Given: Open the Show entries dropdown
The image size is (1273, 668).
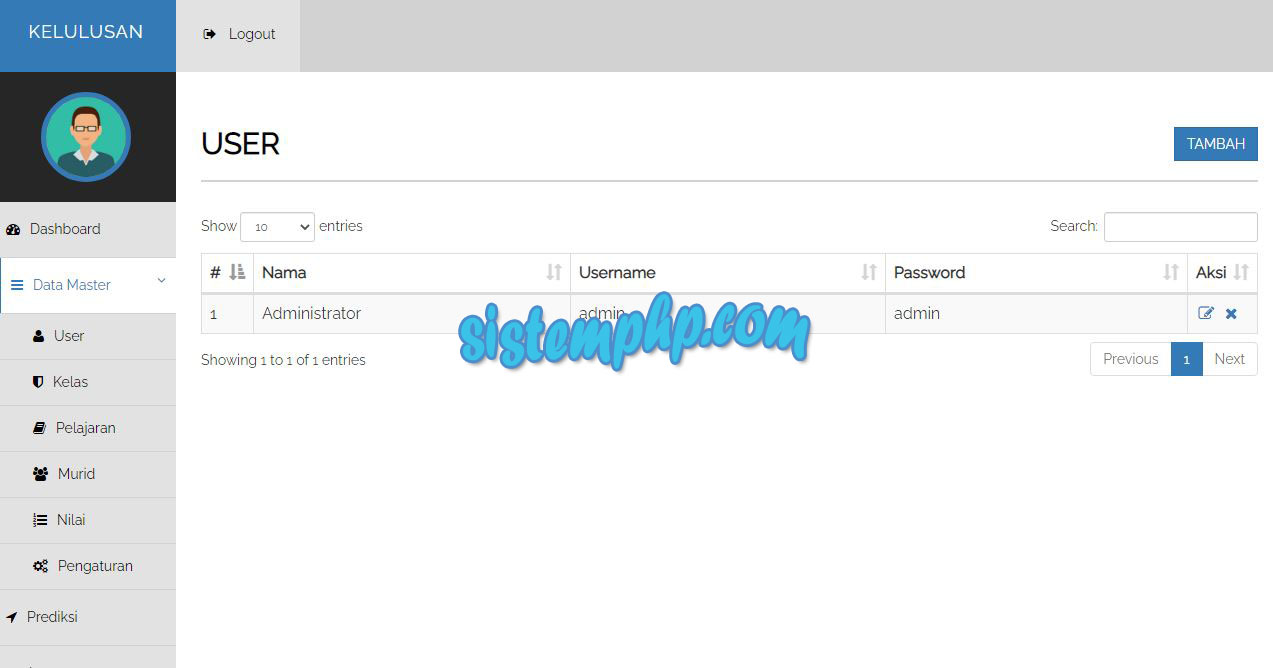Looking at the screenshot, I should tap(277, 227).
